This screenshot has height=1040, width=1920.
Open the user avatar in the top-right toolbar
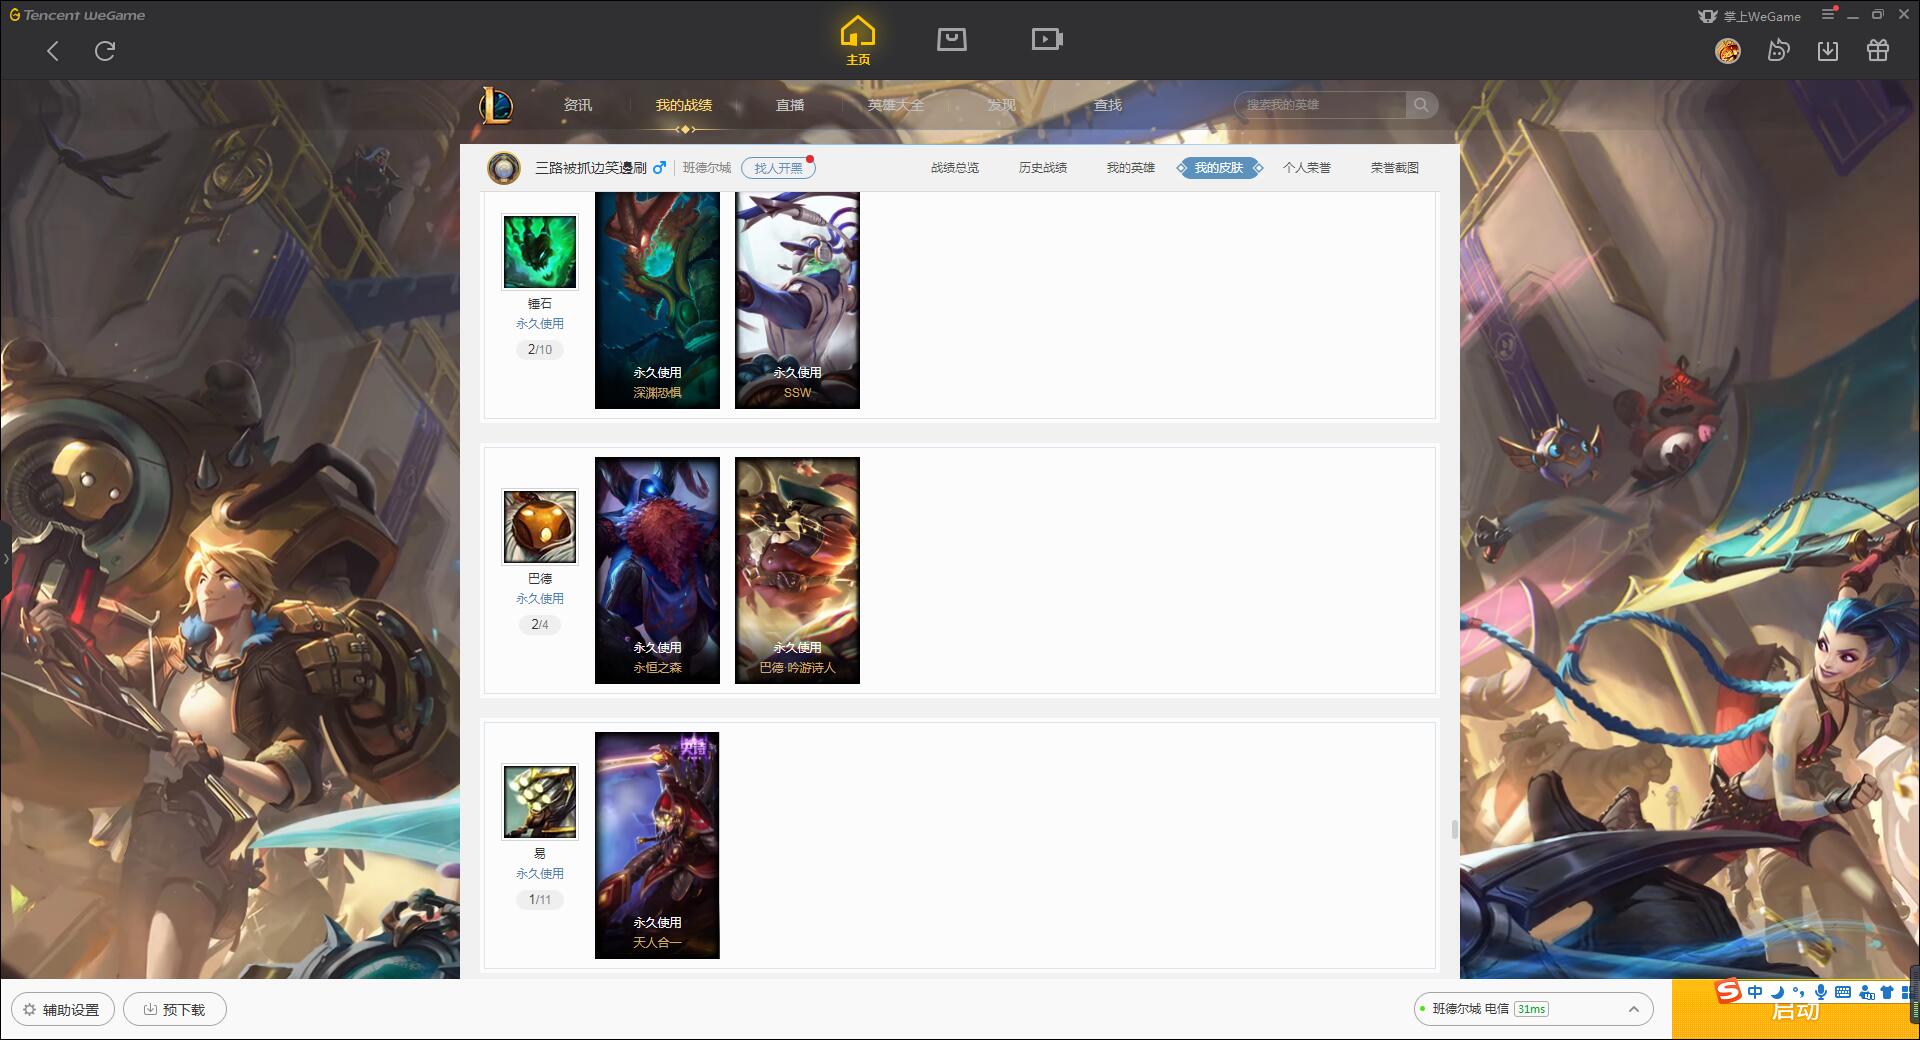[1728, 50]
